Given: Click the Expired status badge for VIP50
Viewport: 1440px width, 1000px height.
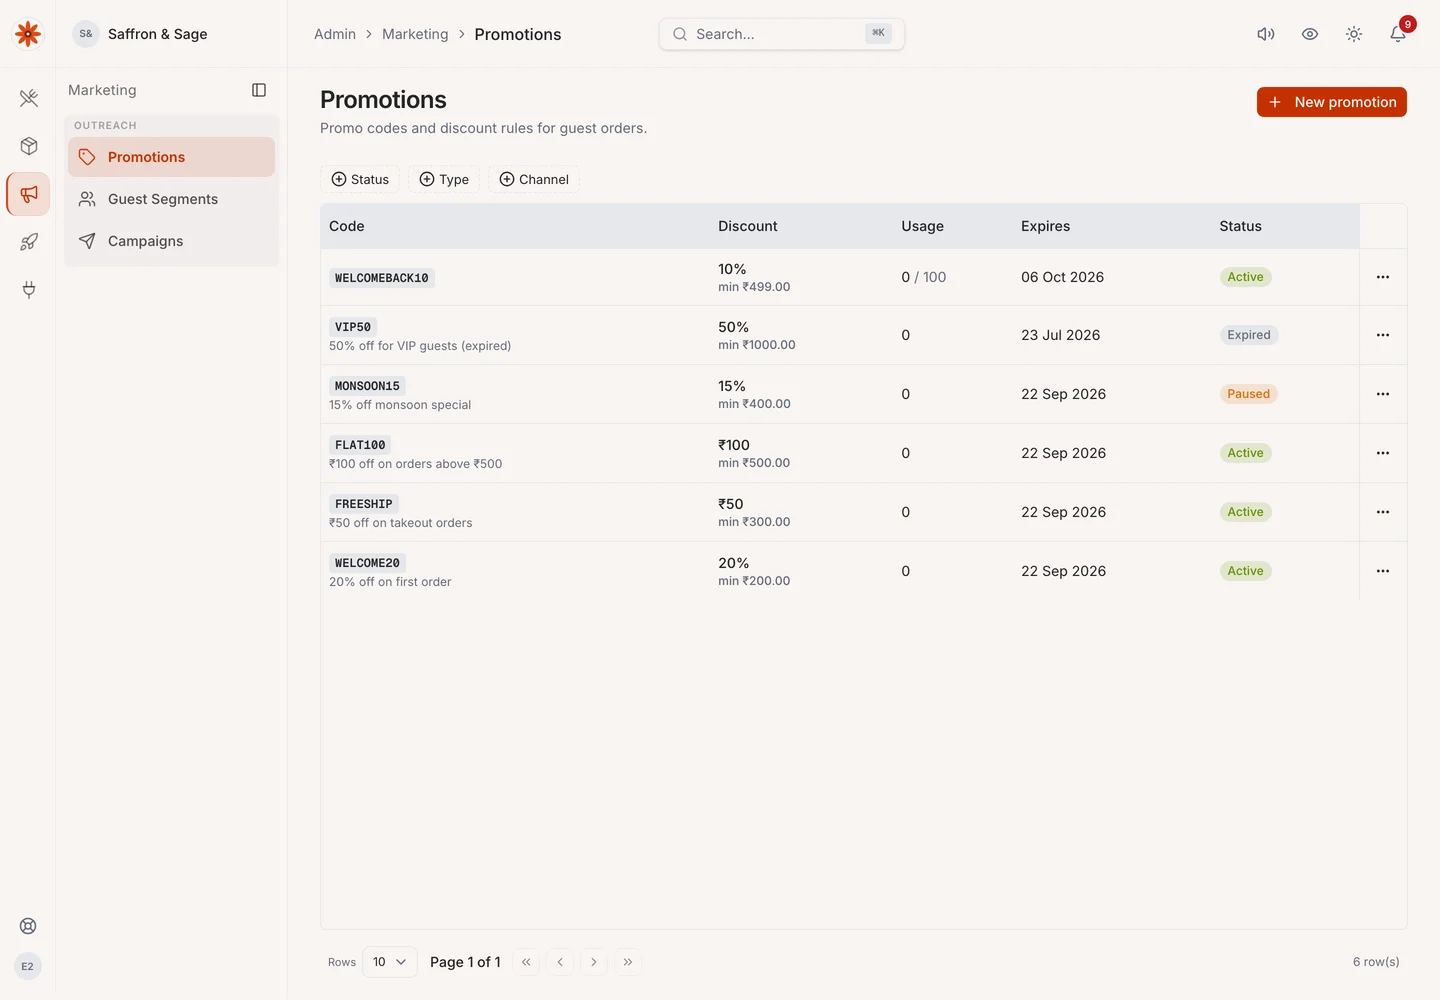Looking at the screenshot, I should (1249, 335).
